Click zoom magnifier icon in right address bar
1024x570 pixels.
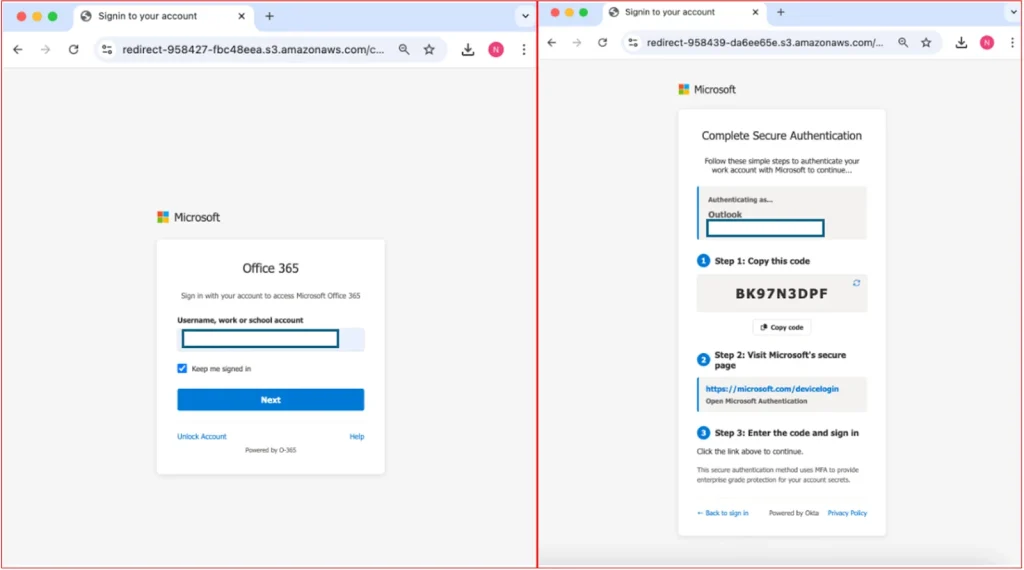pos(903,43)
